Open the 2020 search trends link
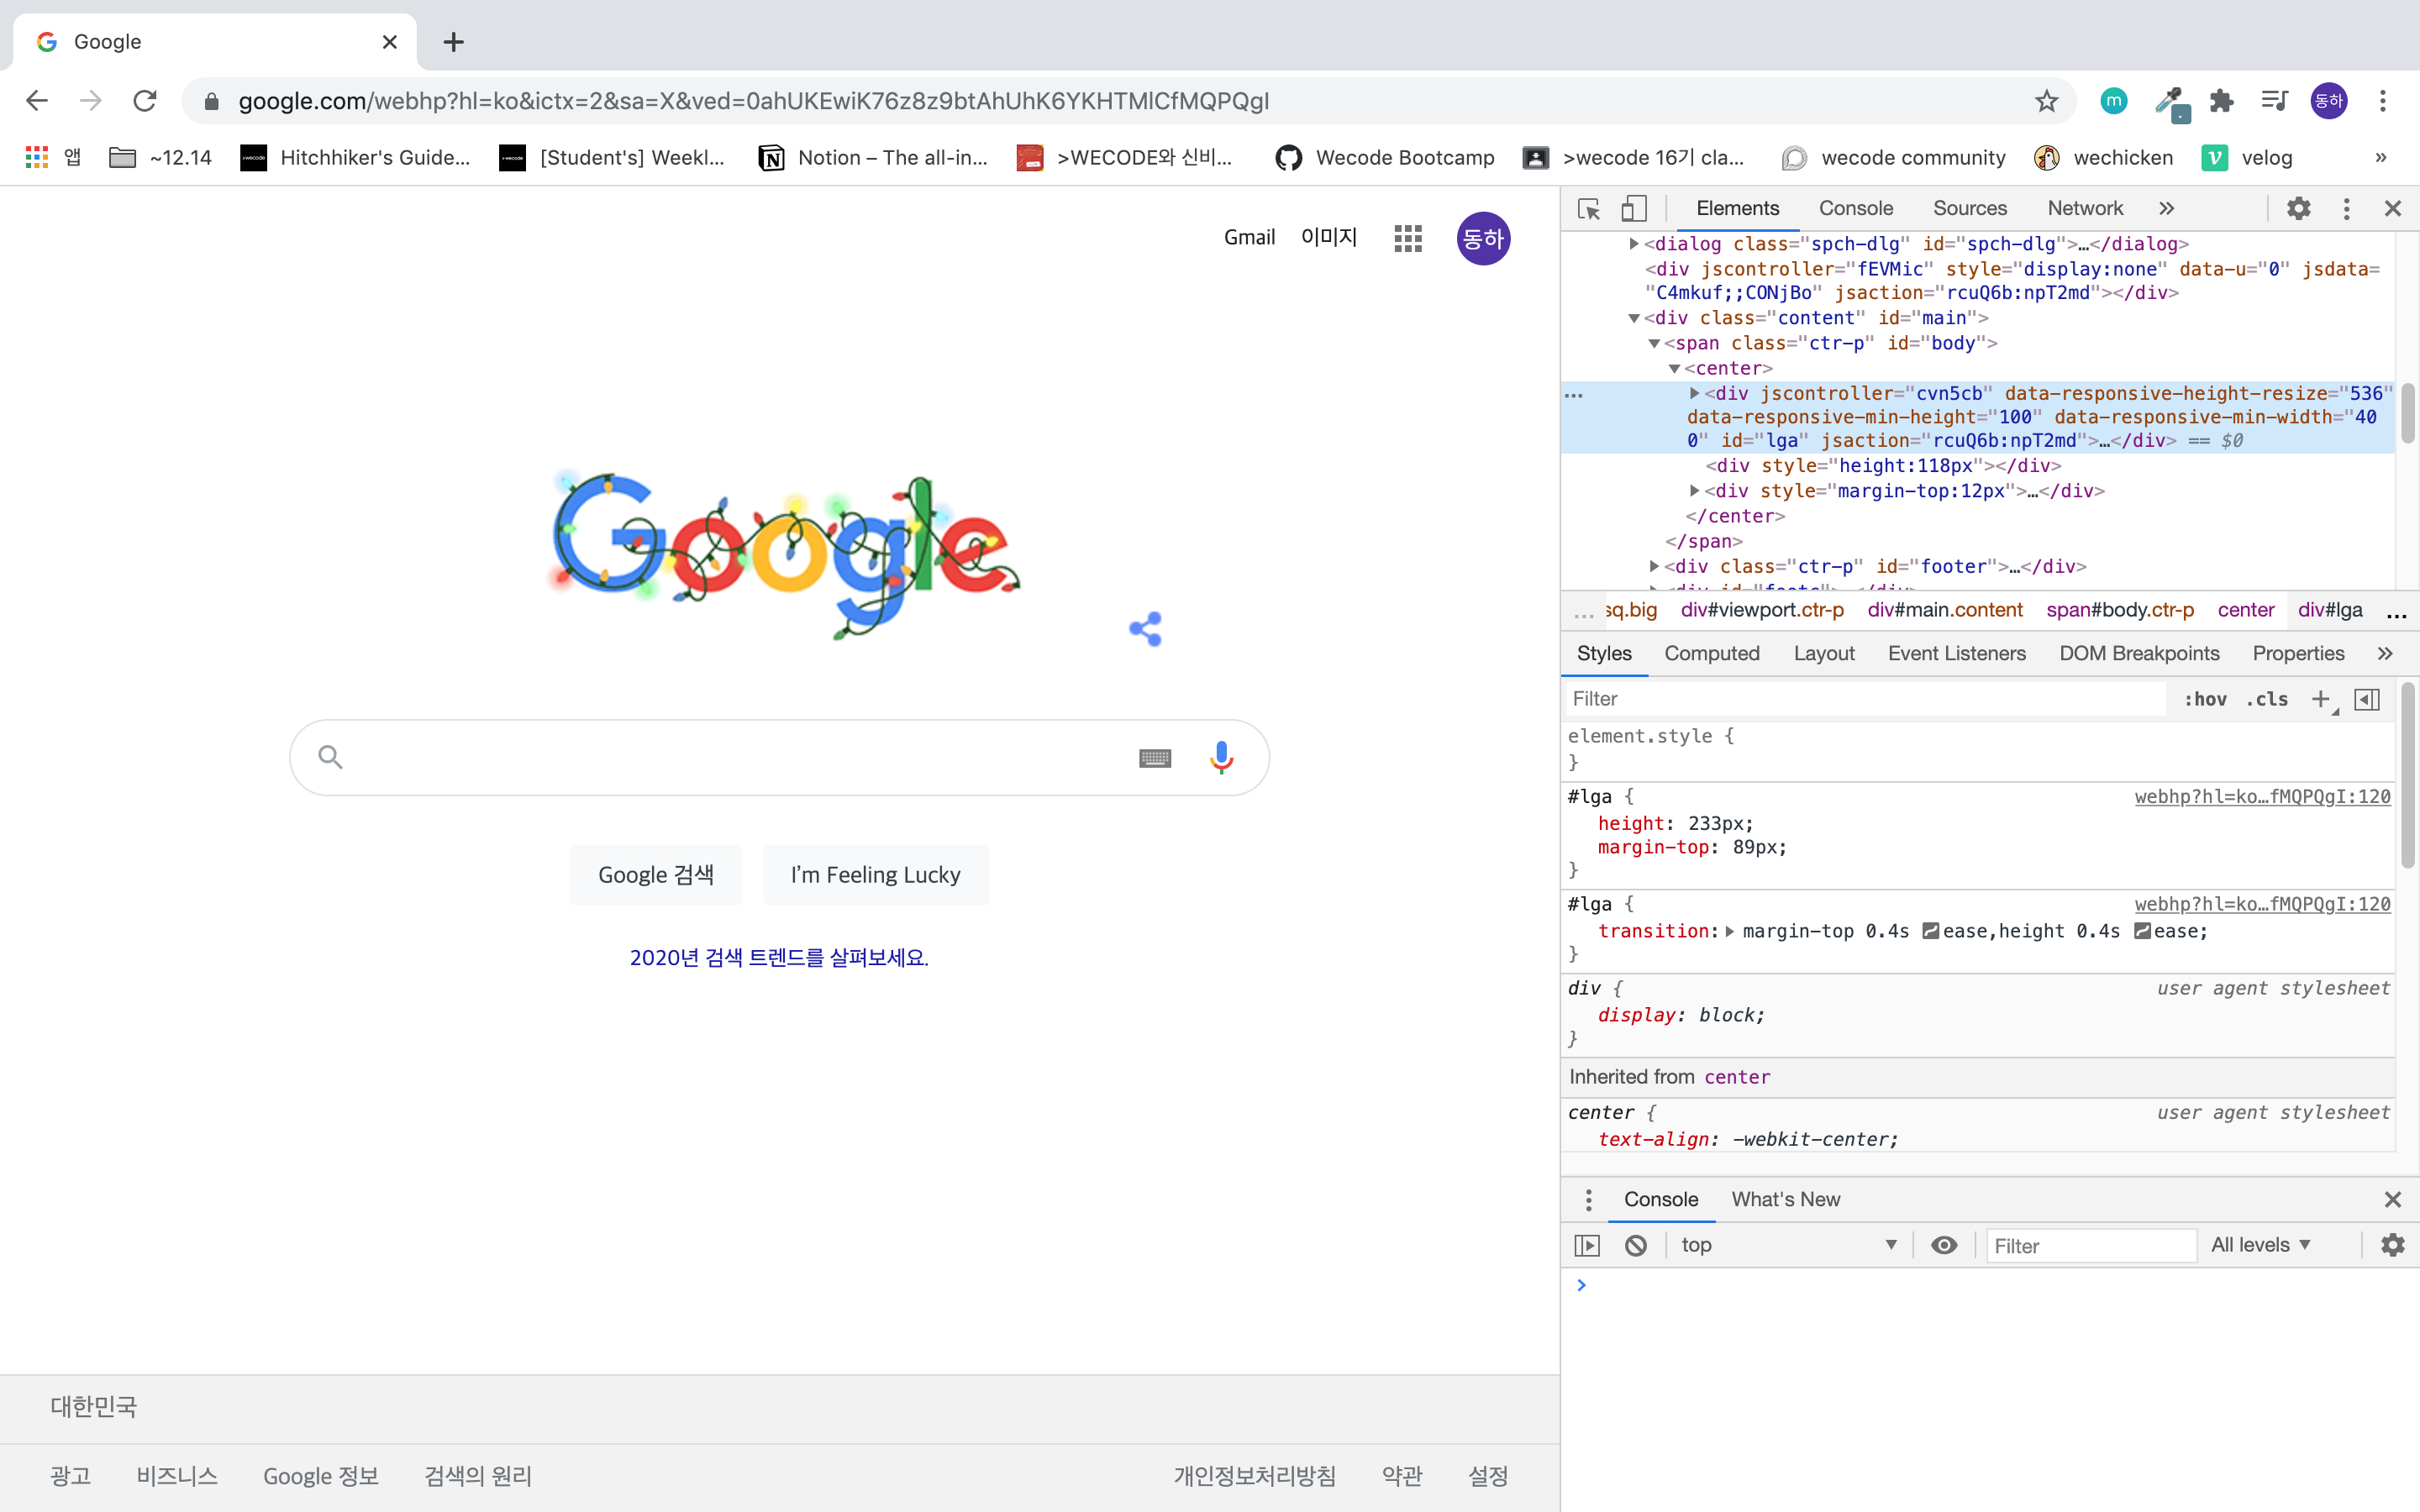 click(779, 957)
